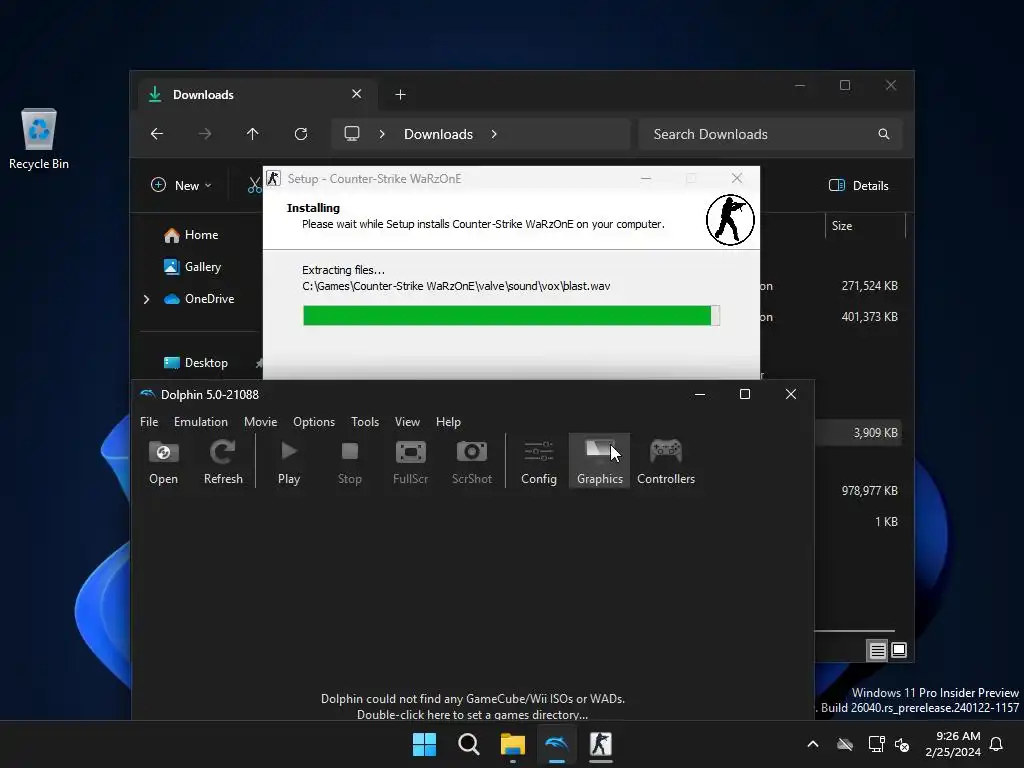Open the Recycle Bin on desktop
The height and width of the screenshot is (768, 1024).
39,139
